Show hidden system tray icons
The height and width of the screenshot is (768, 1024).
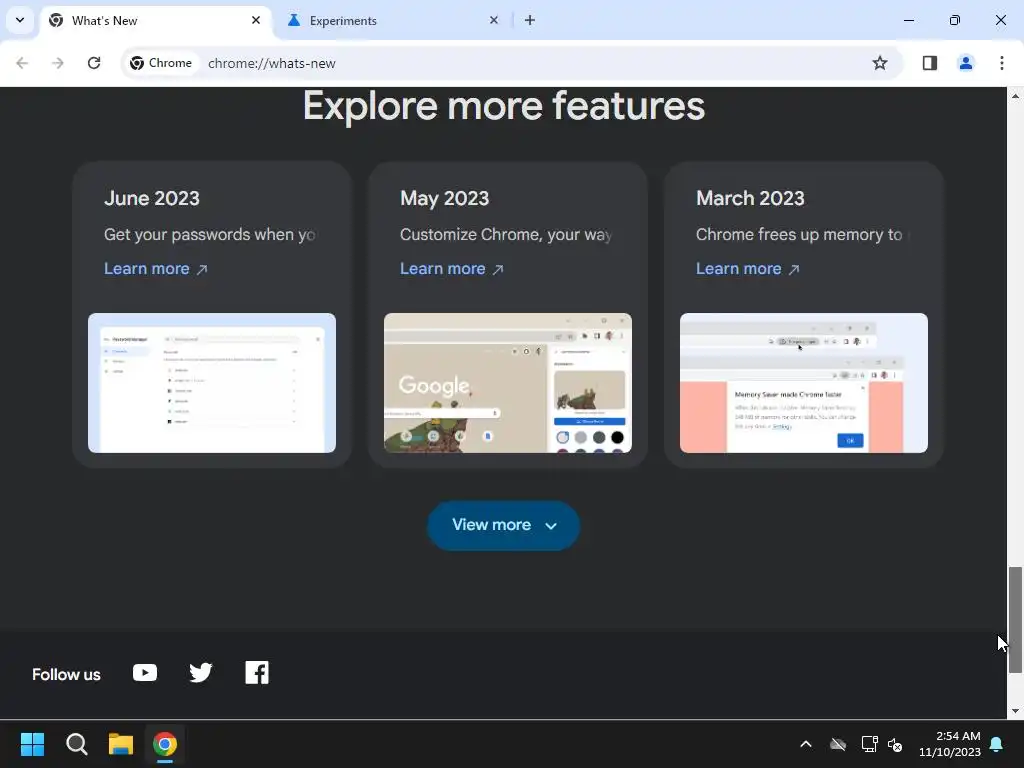[806, 744]
